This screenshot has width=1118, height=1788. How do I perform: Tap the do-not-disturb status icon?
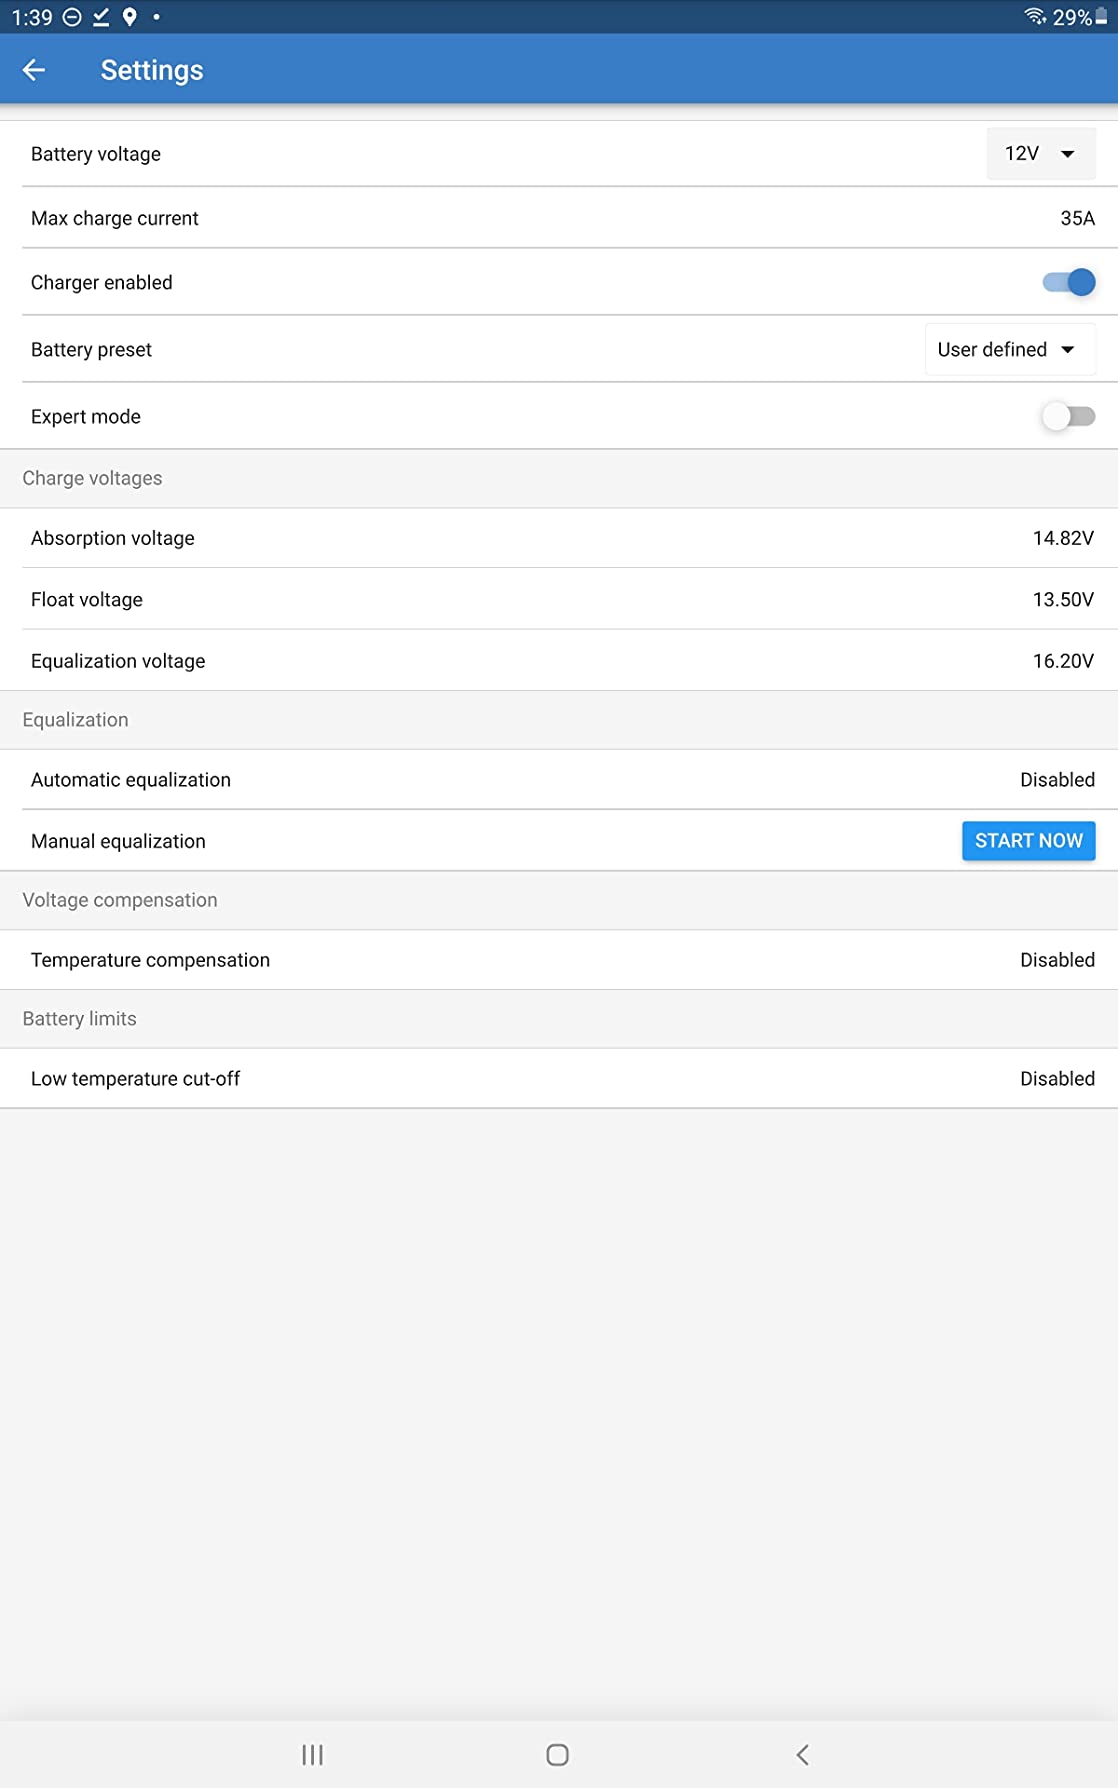[72, 17]
